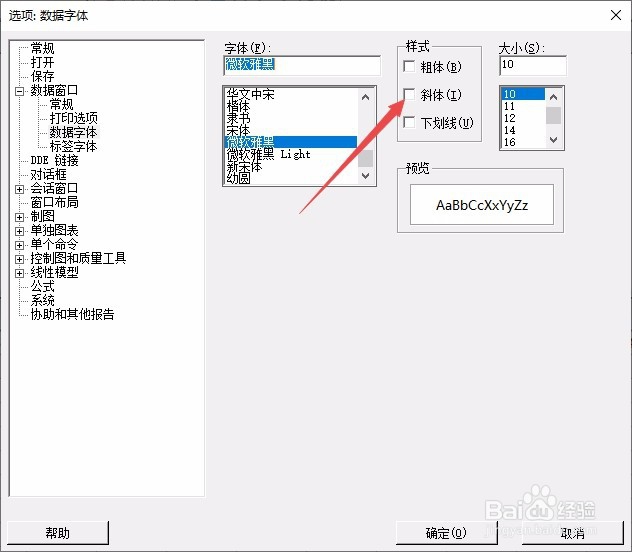
Task: Choose 幼圆 in font list
Action: click(290, 178)
